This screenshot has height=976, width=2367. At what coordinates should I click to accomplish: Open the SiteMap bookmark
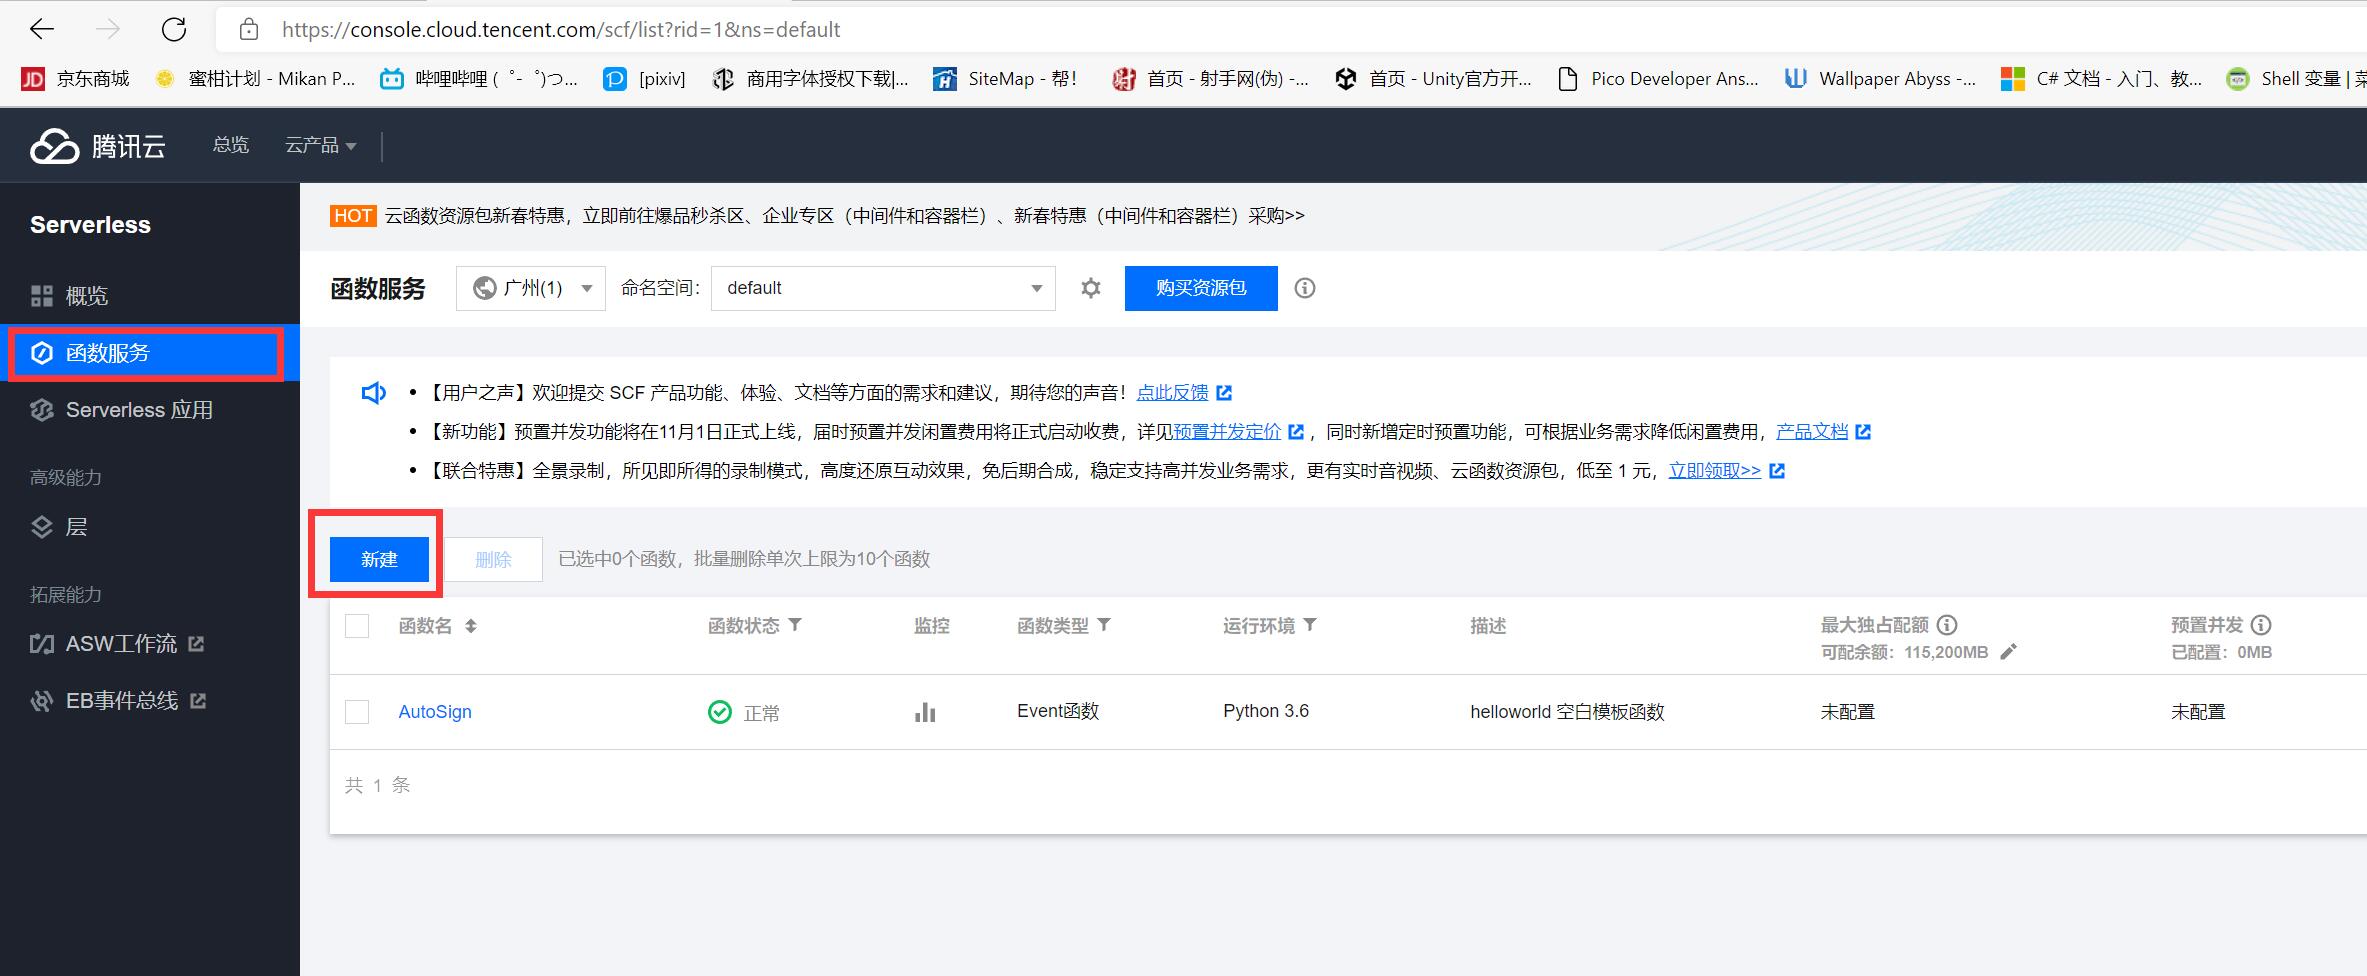[1005, 79]
